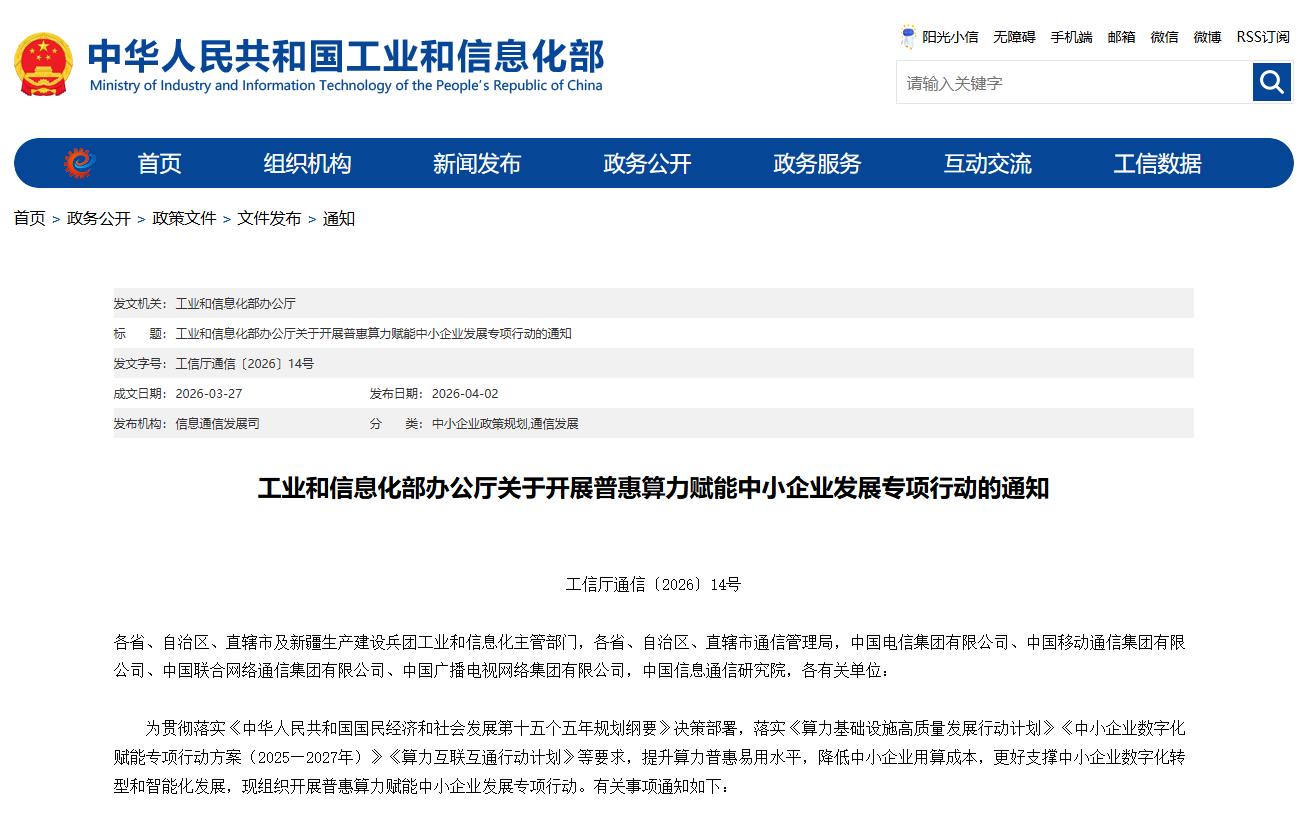The image size is (1308, 818).
Task: Click the 政策文件 breadcrumb link
Action: click(x=184, y=219)
